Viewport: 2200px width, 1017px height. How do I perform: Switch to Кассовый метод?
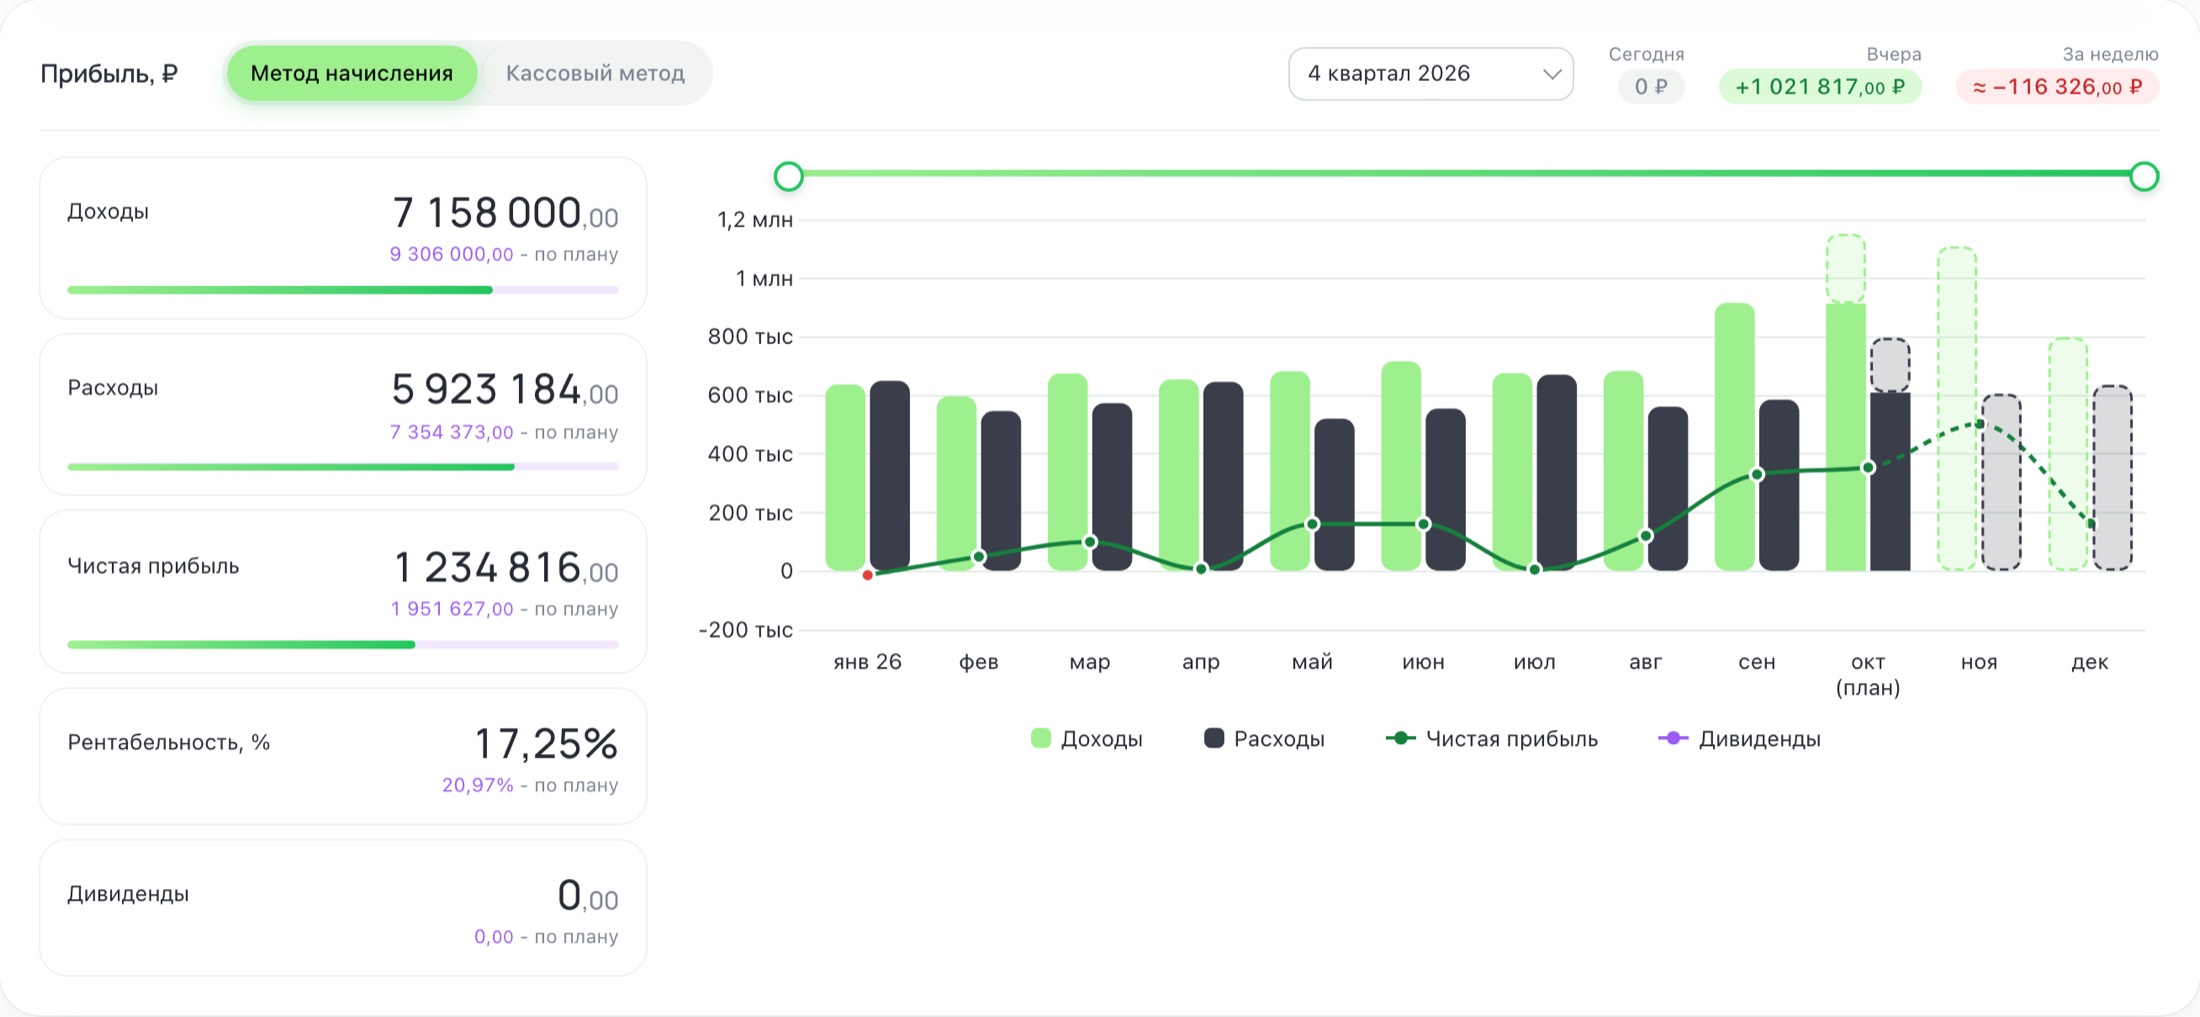click(595, 73)
